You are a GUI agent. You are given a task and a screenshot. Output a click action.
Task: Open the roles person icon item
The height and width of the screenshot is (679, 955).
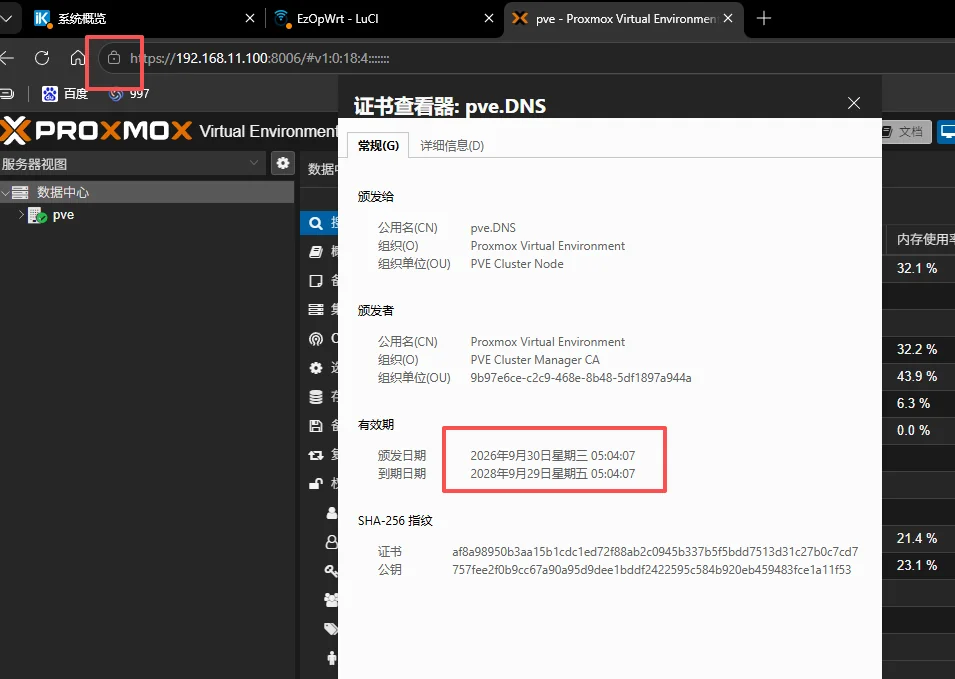point(331,658)
